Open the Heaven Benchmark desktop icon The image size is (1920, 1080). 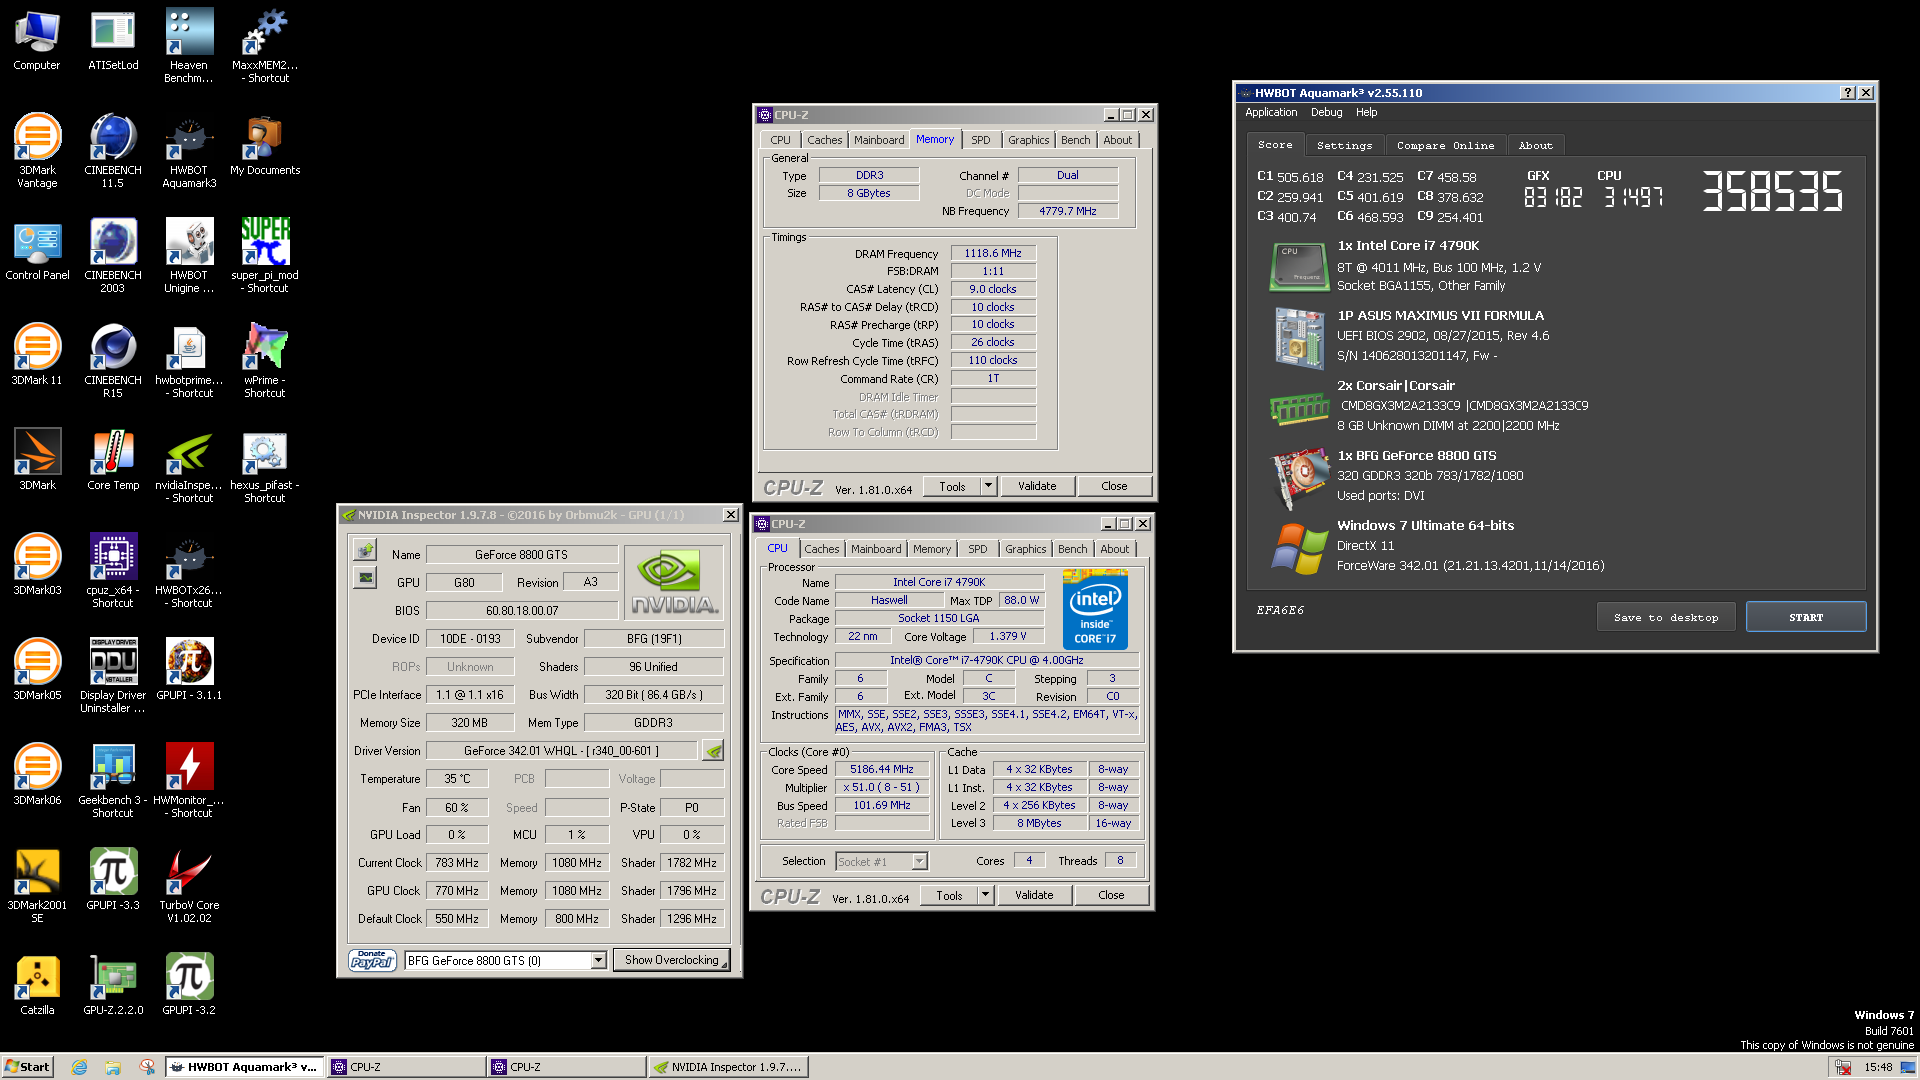pos(189,46)
